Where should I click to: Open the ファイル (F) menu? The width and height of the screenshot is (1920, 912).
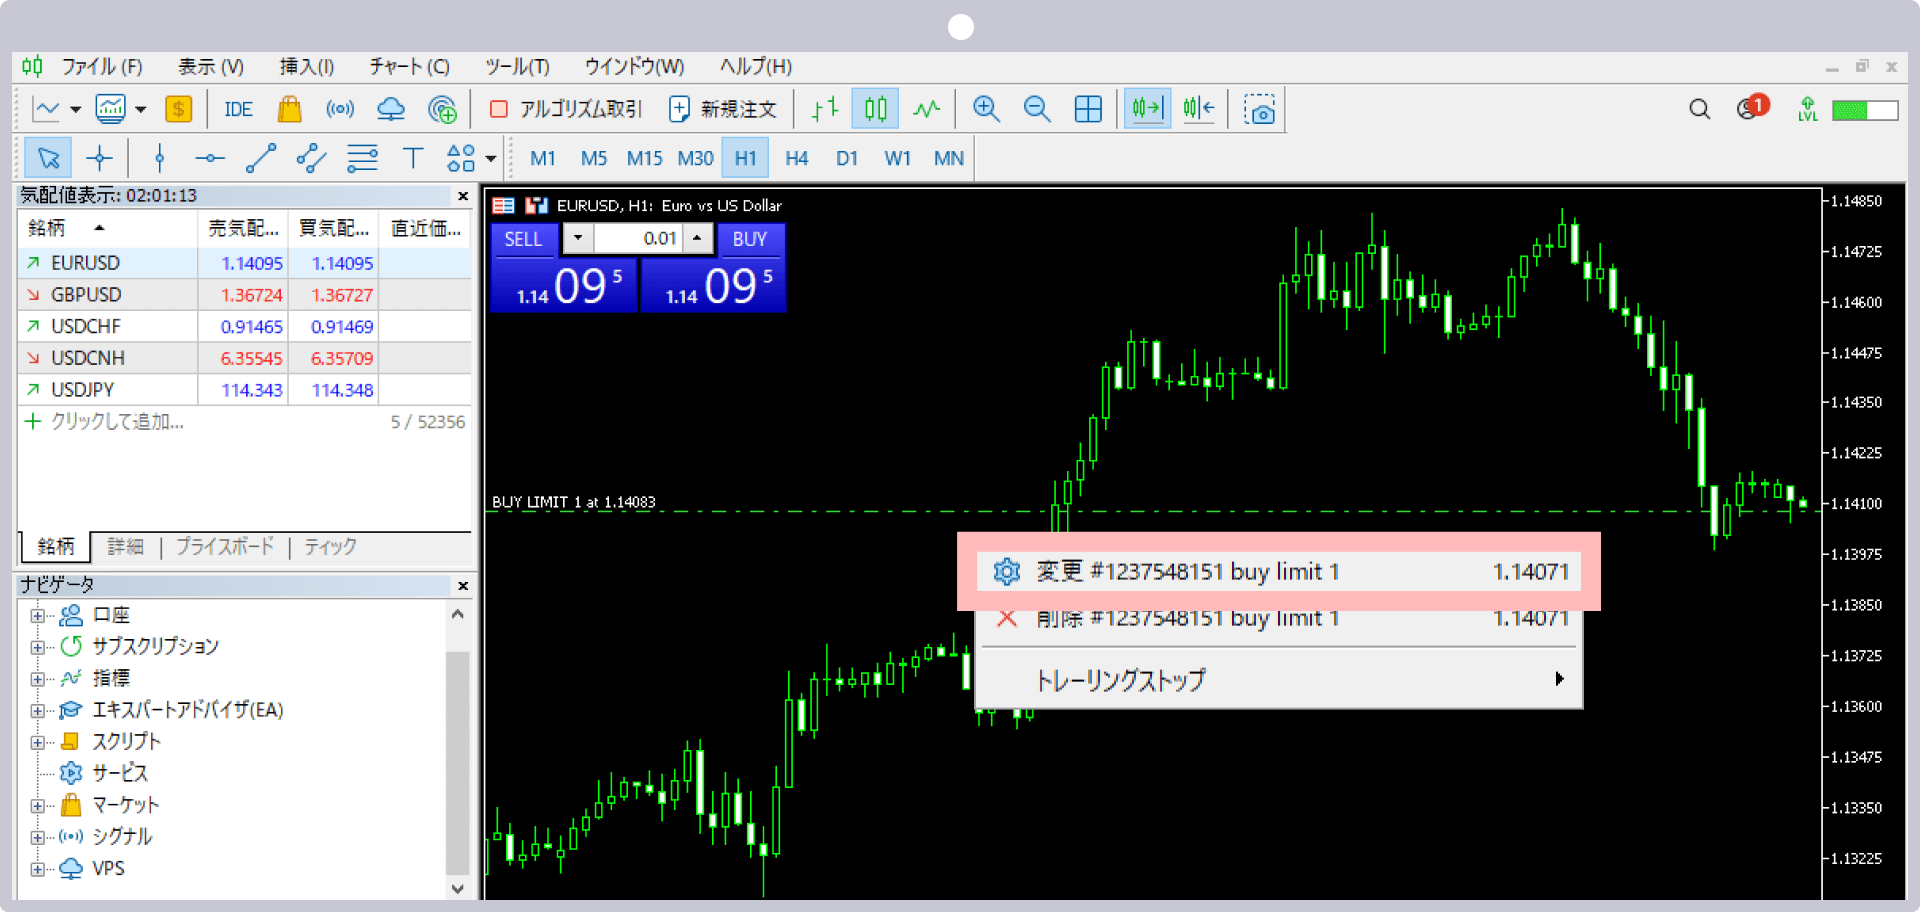tap(102, 67)
